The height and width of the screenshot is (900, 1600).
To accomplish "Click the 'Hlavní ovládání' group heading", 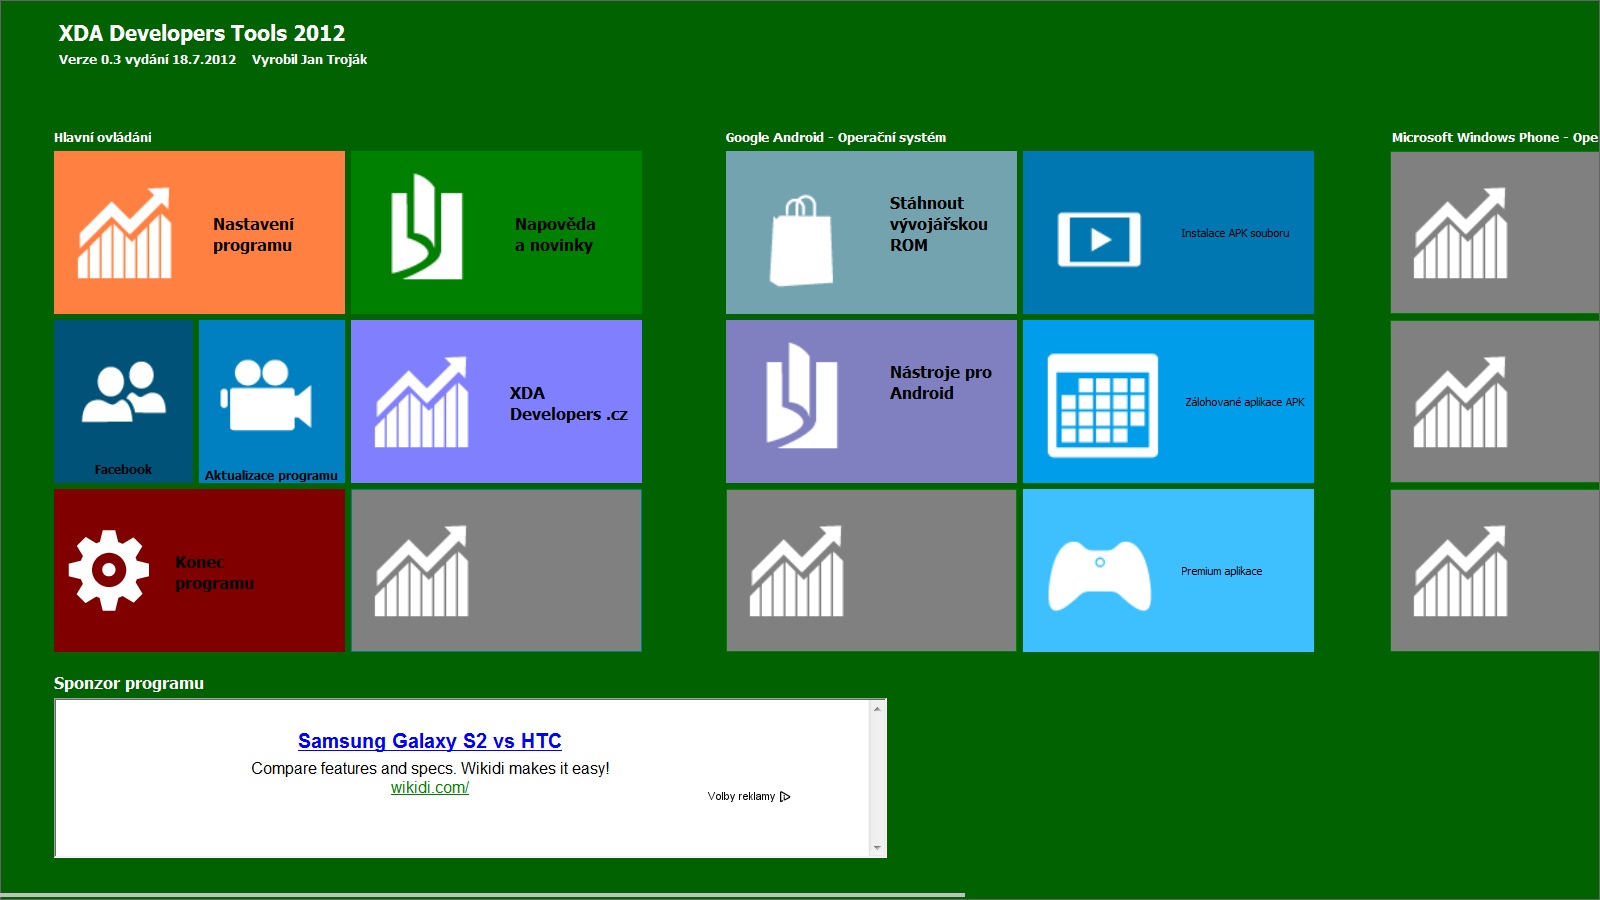I will pyautogui.click(x=103, y=138).
